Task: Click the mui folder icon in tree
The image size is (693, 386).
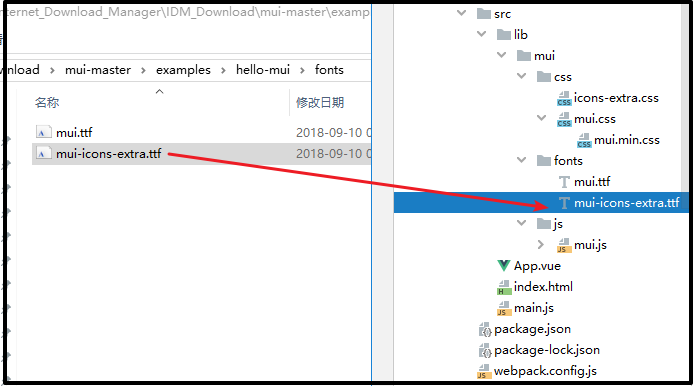Action: coord(524,56)
